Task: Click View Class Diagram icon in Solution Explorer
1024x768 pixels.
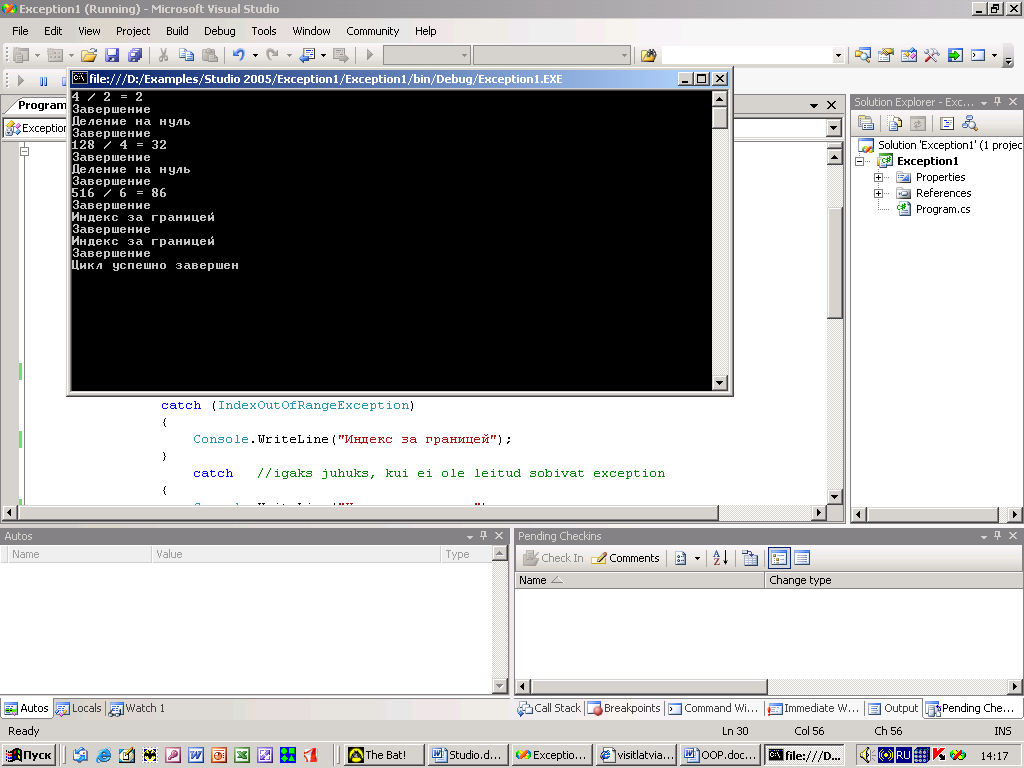Action: [970, 123]
